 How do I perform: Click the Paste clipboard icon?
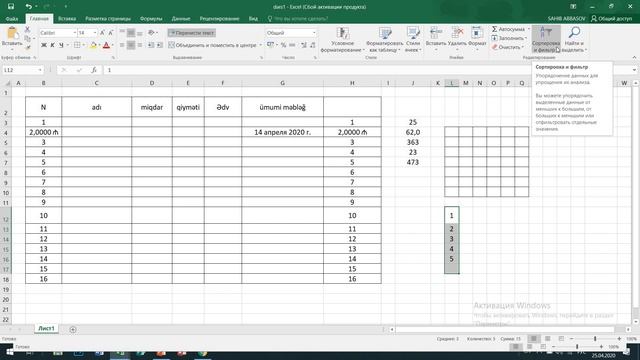12,33
